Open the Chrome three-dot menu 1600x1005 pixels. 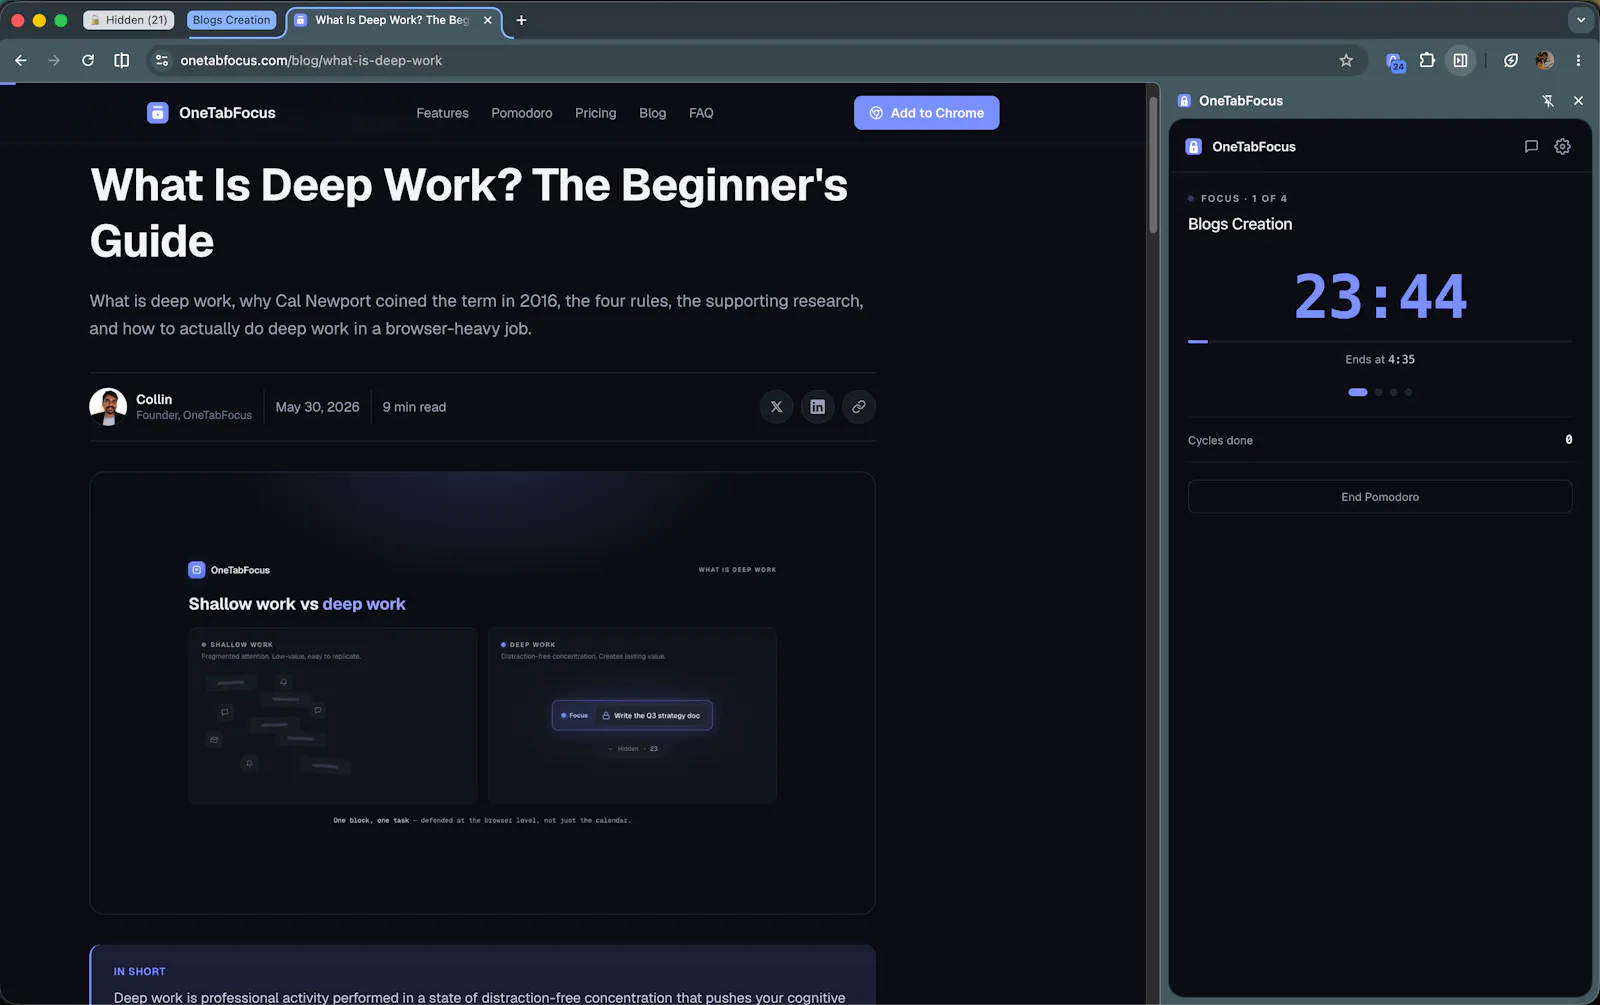pyautogui.click(x=1578, y=60)
